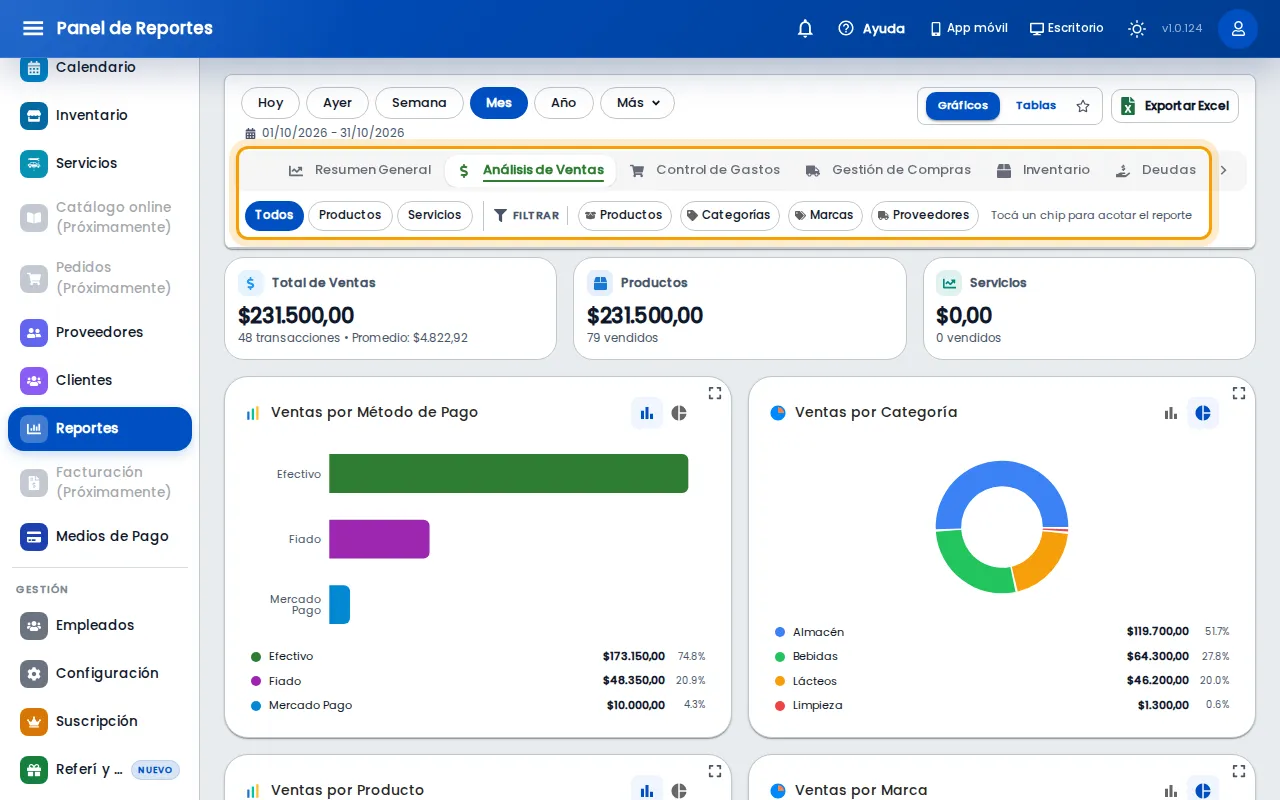The height and width of the screenshot is (800, 1280).
Task: Open the Más period dropdown
Action: pos(637,103)
